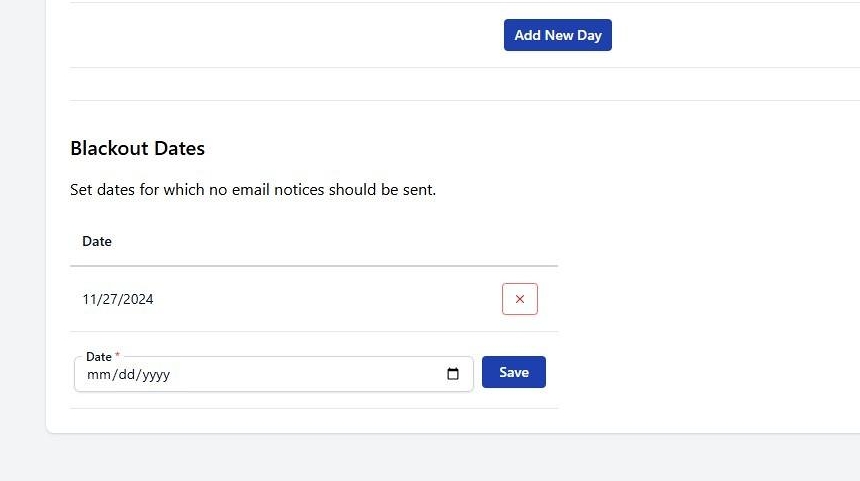The width and height of the screenshot is (860, 481).
Task: Focus the blackout Date input field
Action: coord(300,375)
